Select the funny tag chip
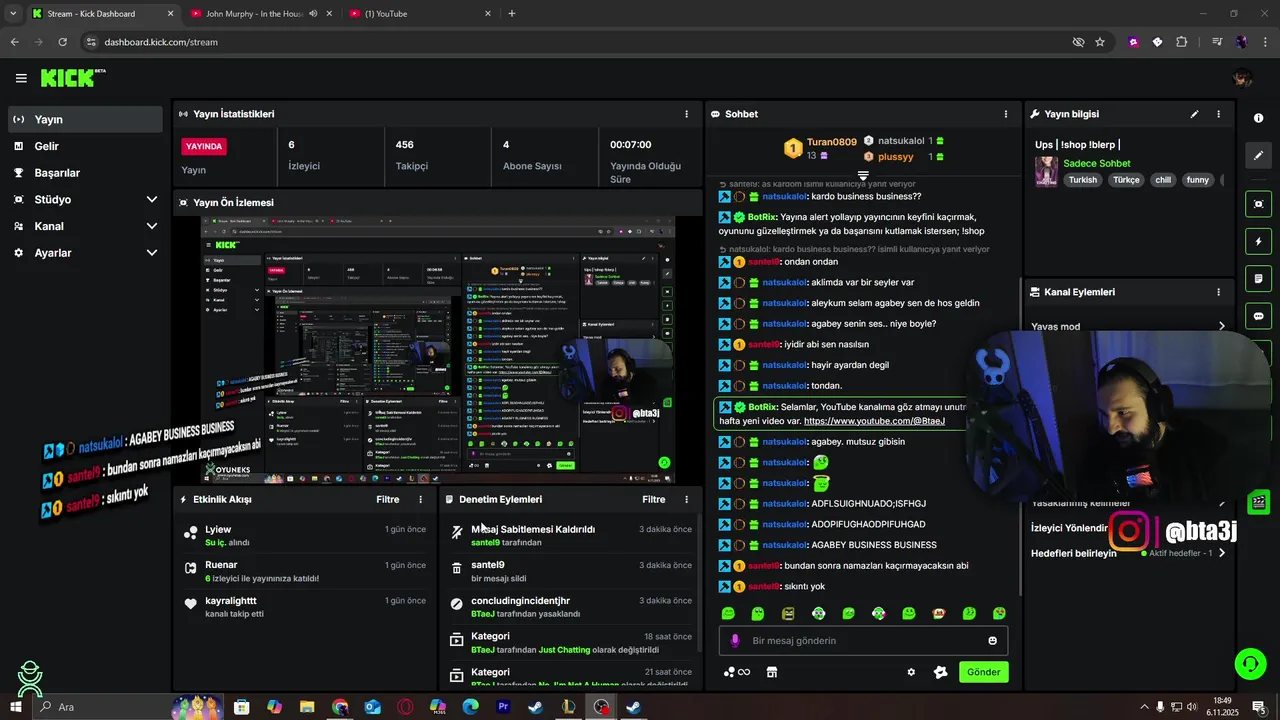1280x720 pixels. (x=1197, y=180)
